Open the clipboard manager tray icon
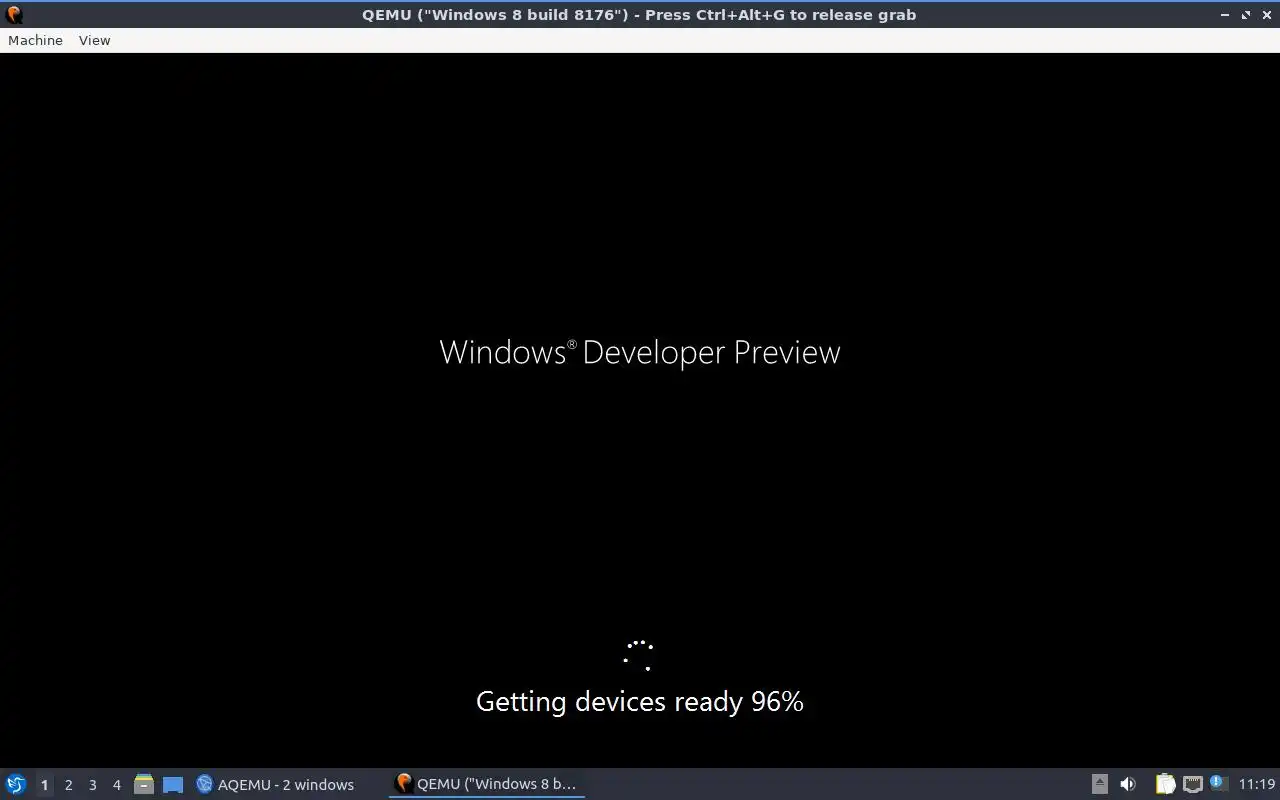The width and height of the screenshot is (1280, 800). pos(1165,784)
